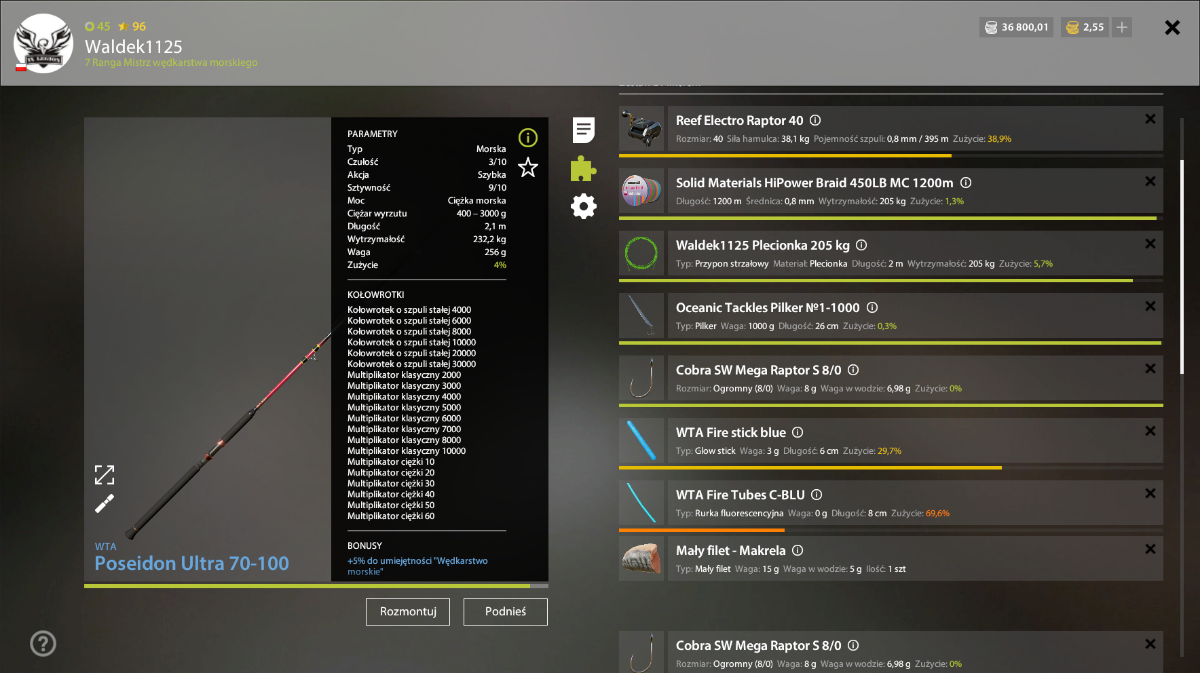Select the green puzzle piece components tab
This screenshot has height=673, width=1200.
(x=584, y=168)
